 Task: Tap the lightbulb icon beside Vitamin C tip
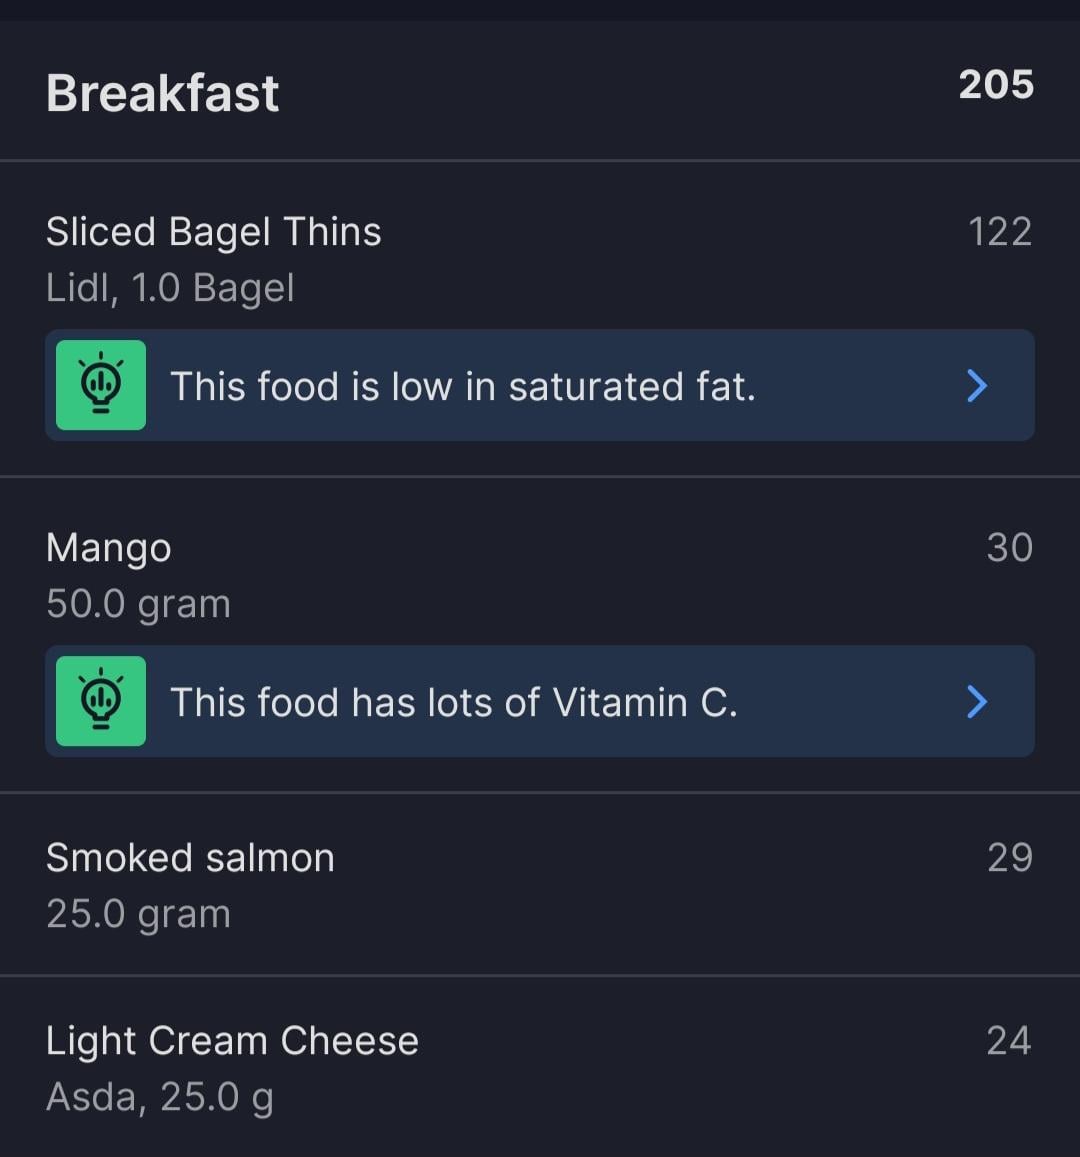(101, 701)
